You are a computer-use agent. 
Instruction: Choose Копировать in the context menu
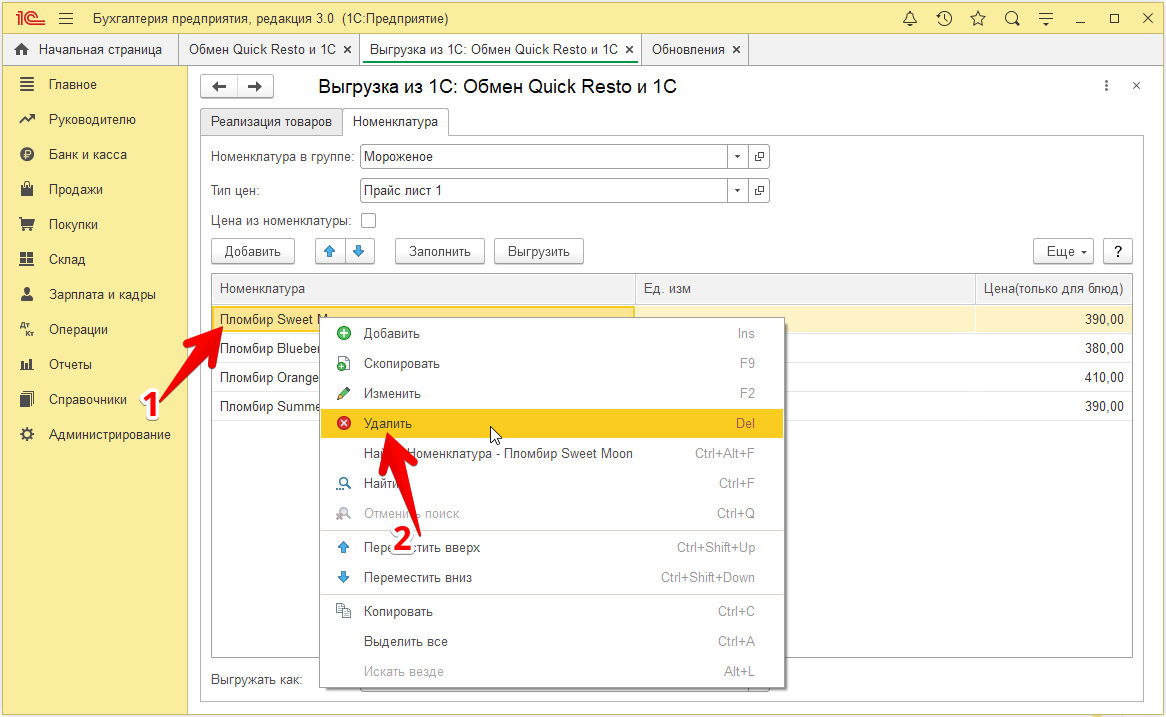552,611
